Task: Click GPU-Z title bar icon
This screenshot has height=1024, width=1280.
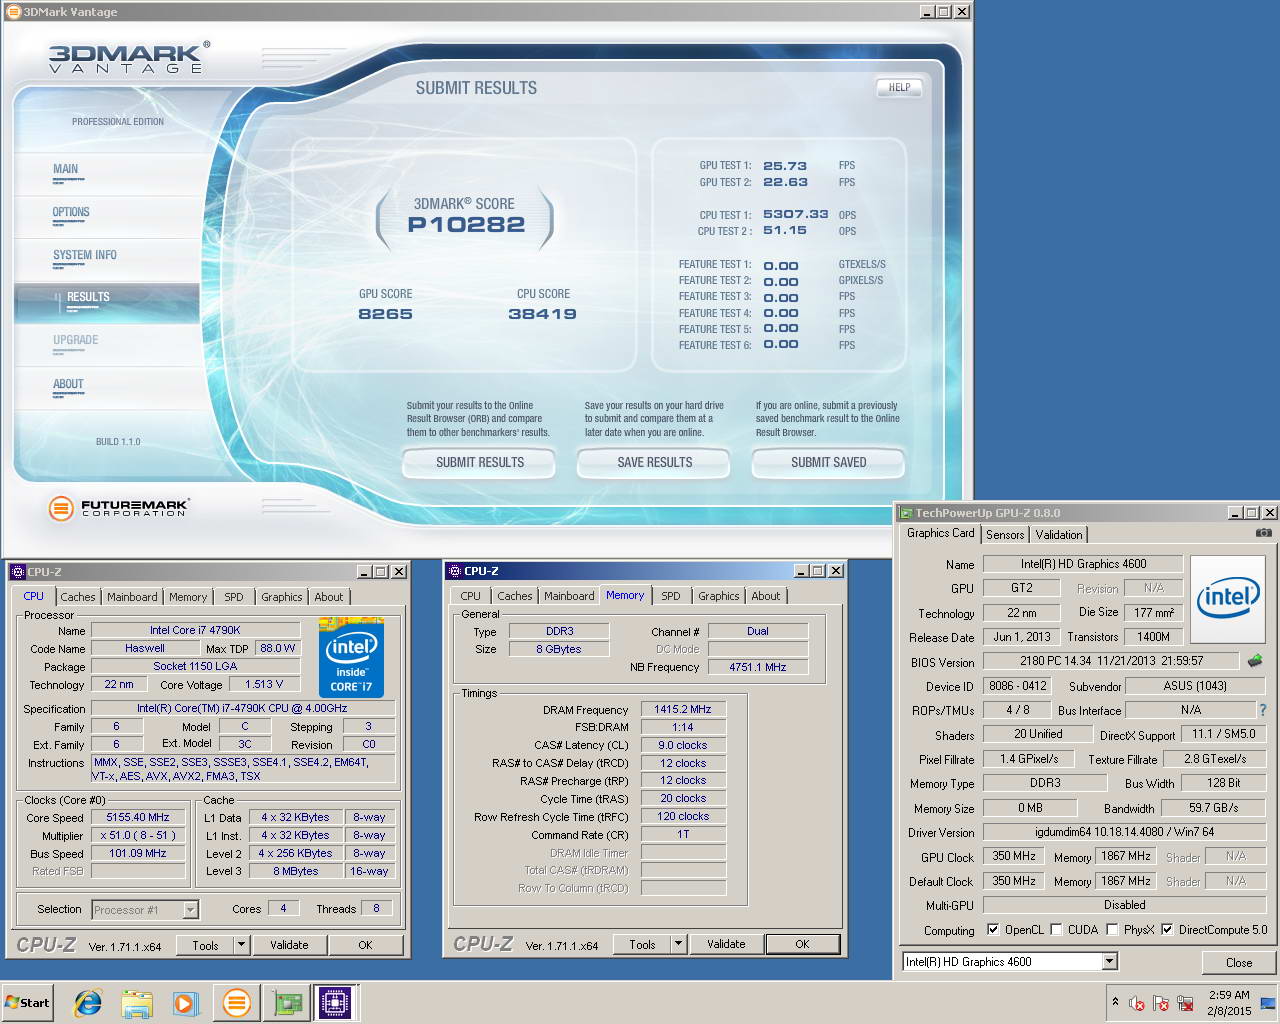Action: coord(906,513)
